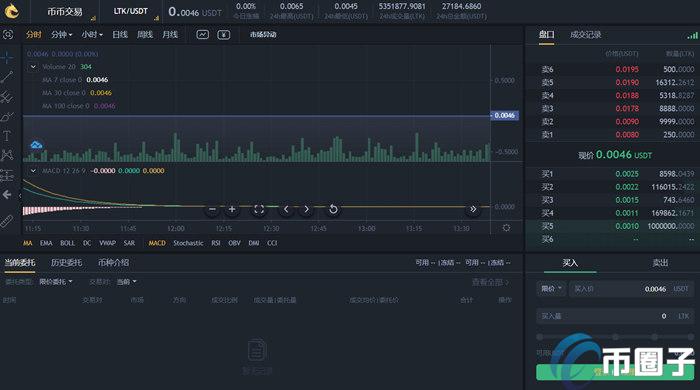700x390 pixels.
Task: Select the pitchfork drawing tool
Action: [x=7, y=96]
